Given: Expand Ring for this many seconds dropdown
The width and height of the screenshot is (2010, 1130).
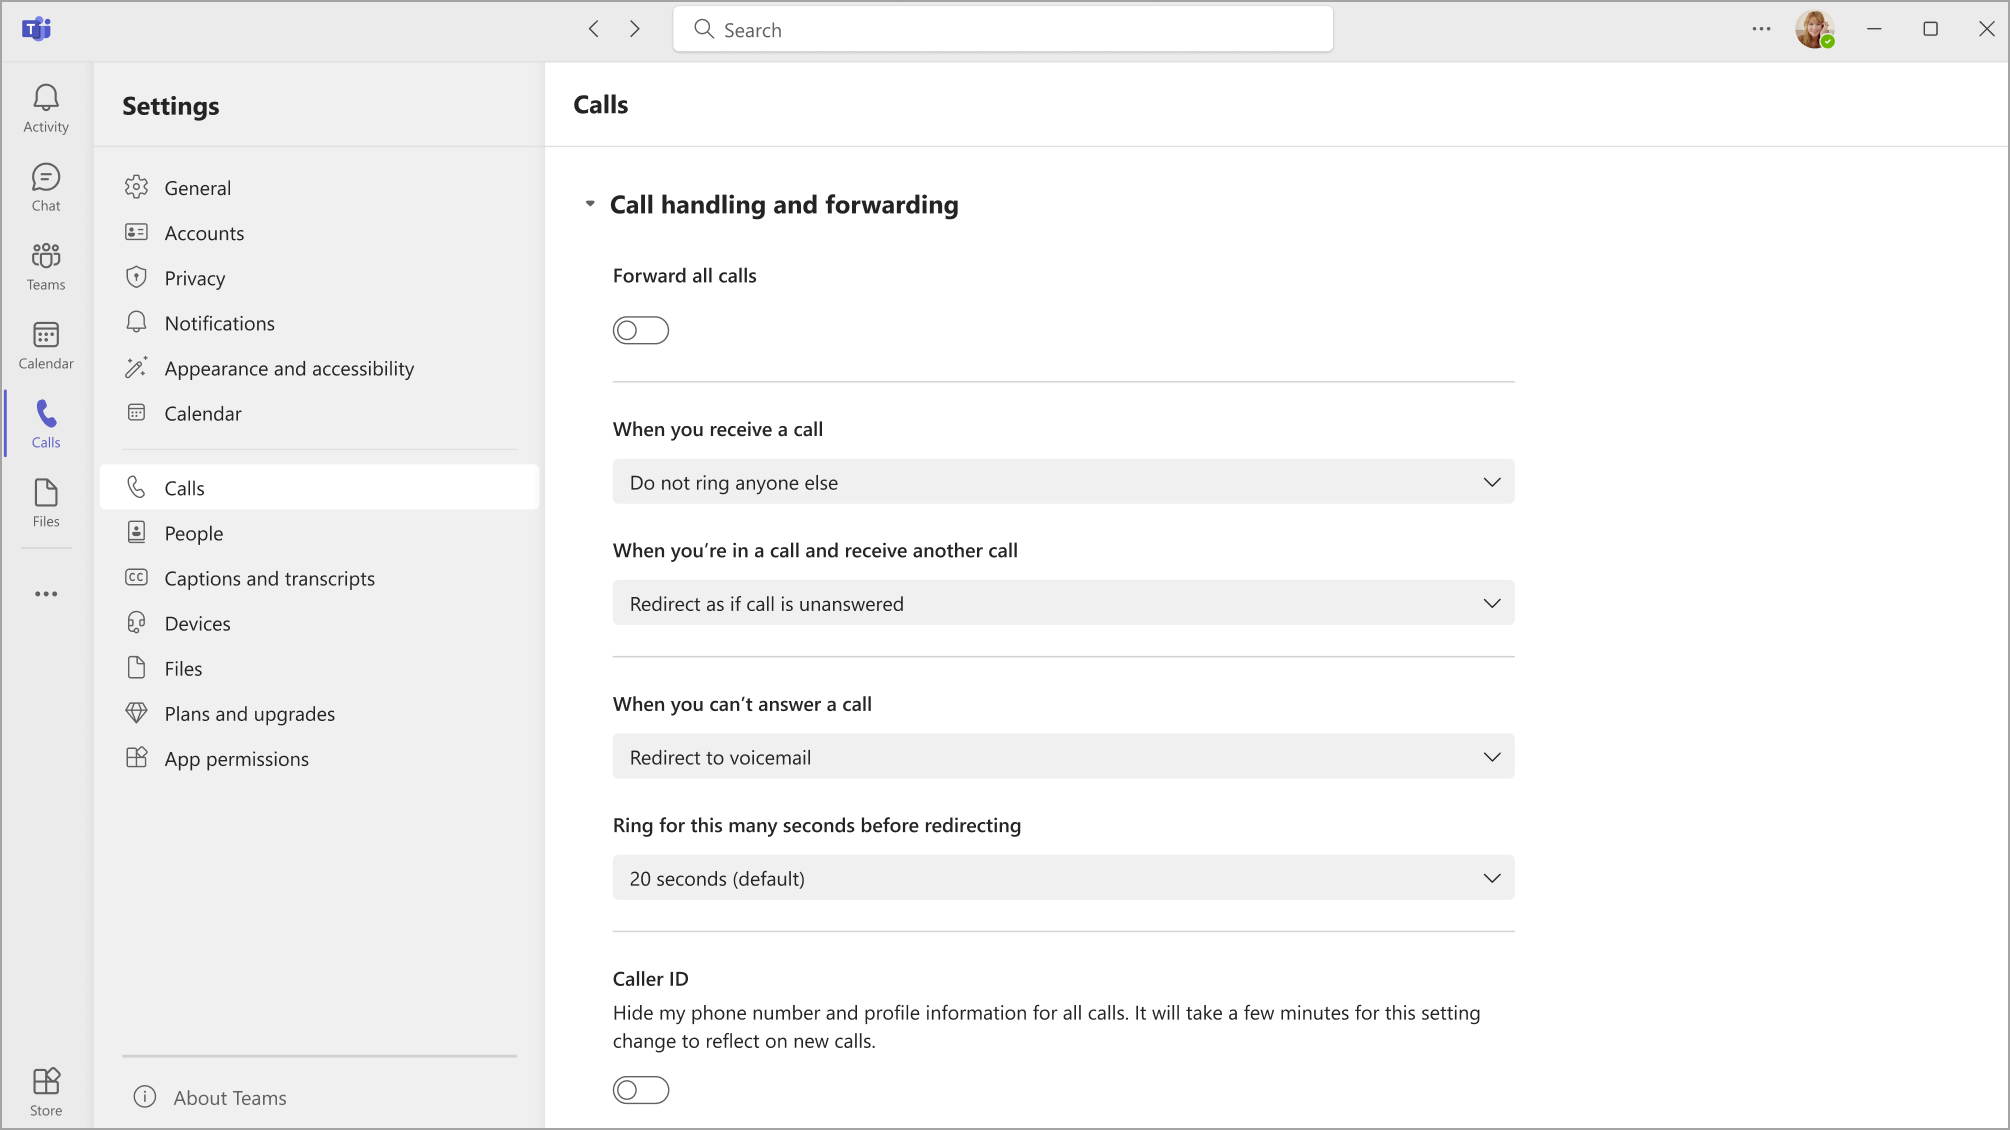Looking at the screenshot, I should click(1062, 878).
